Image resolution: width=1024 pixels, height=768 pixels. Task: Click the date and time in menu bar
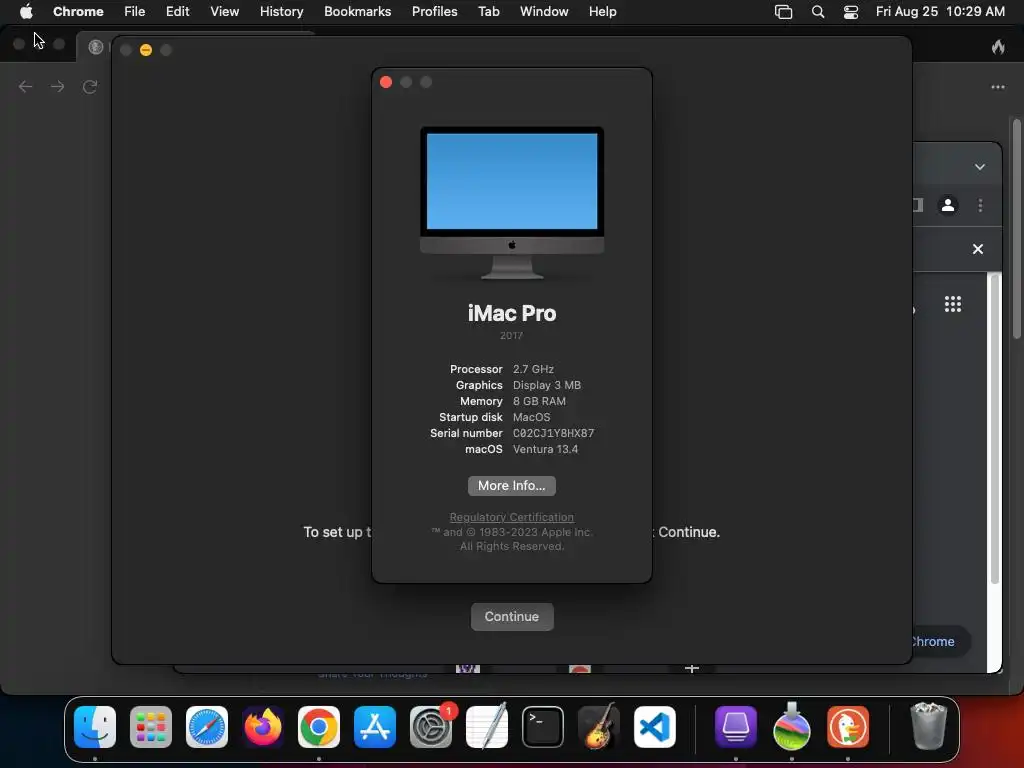pos(940,12)
